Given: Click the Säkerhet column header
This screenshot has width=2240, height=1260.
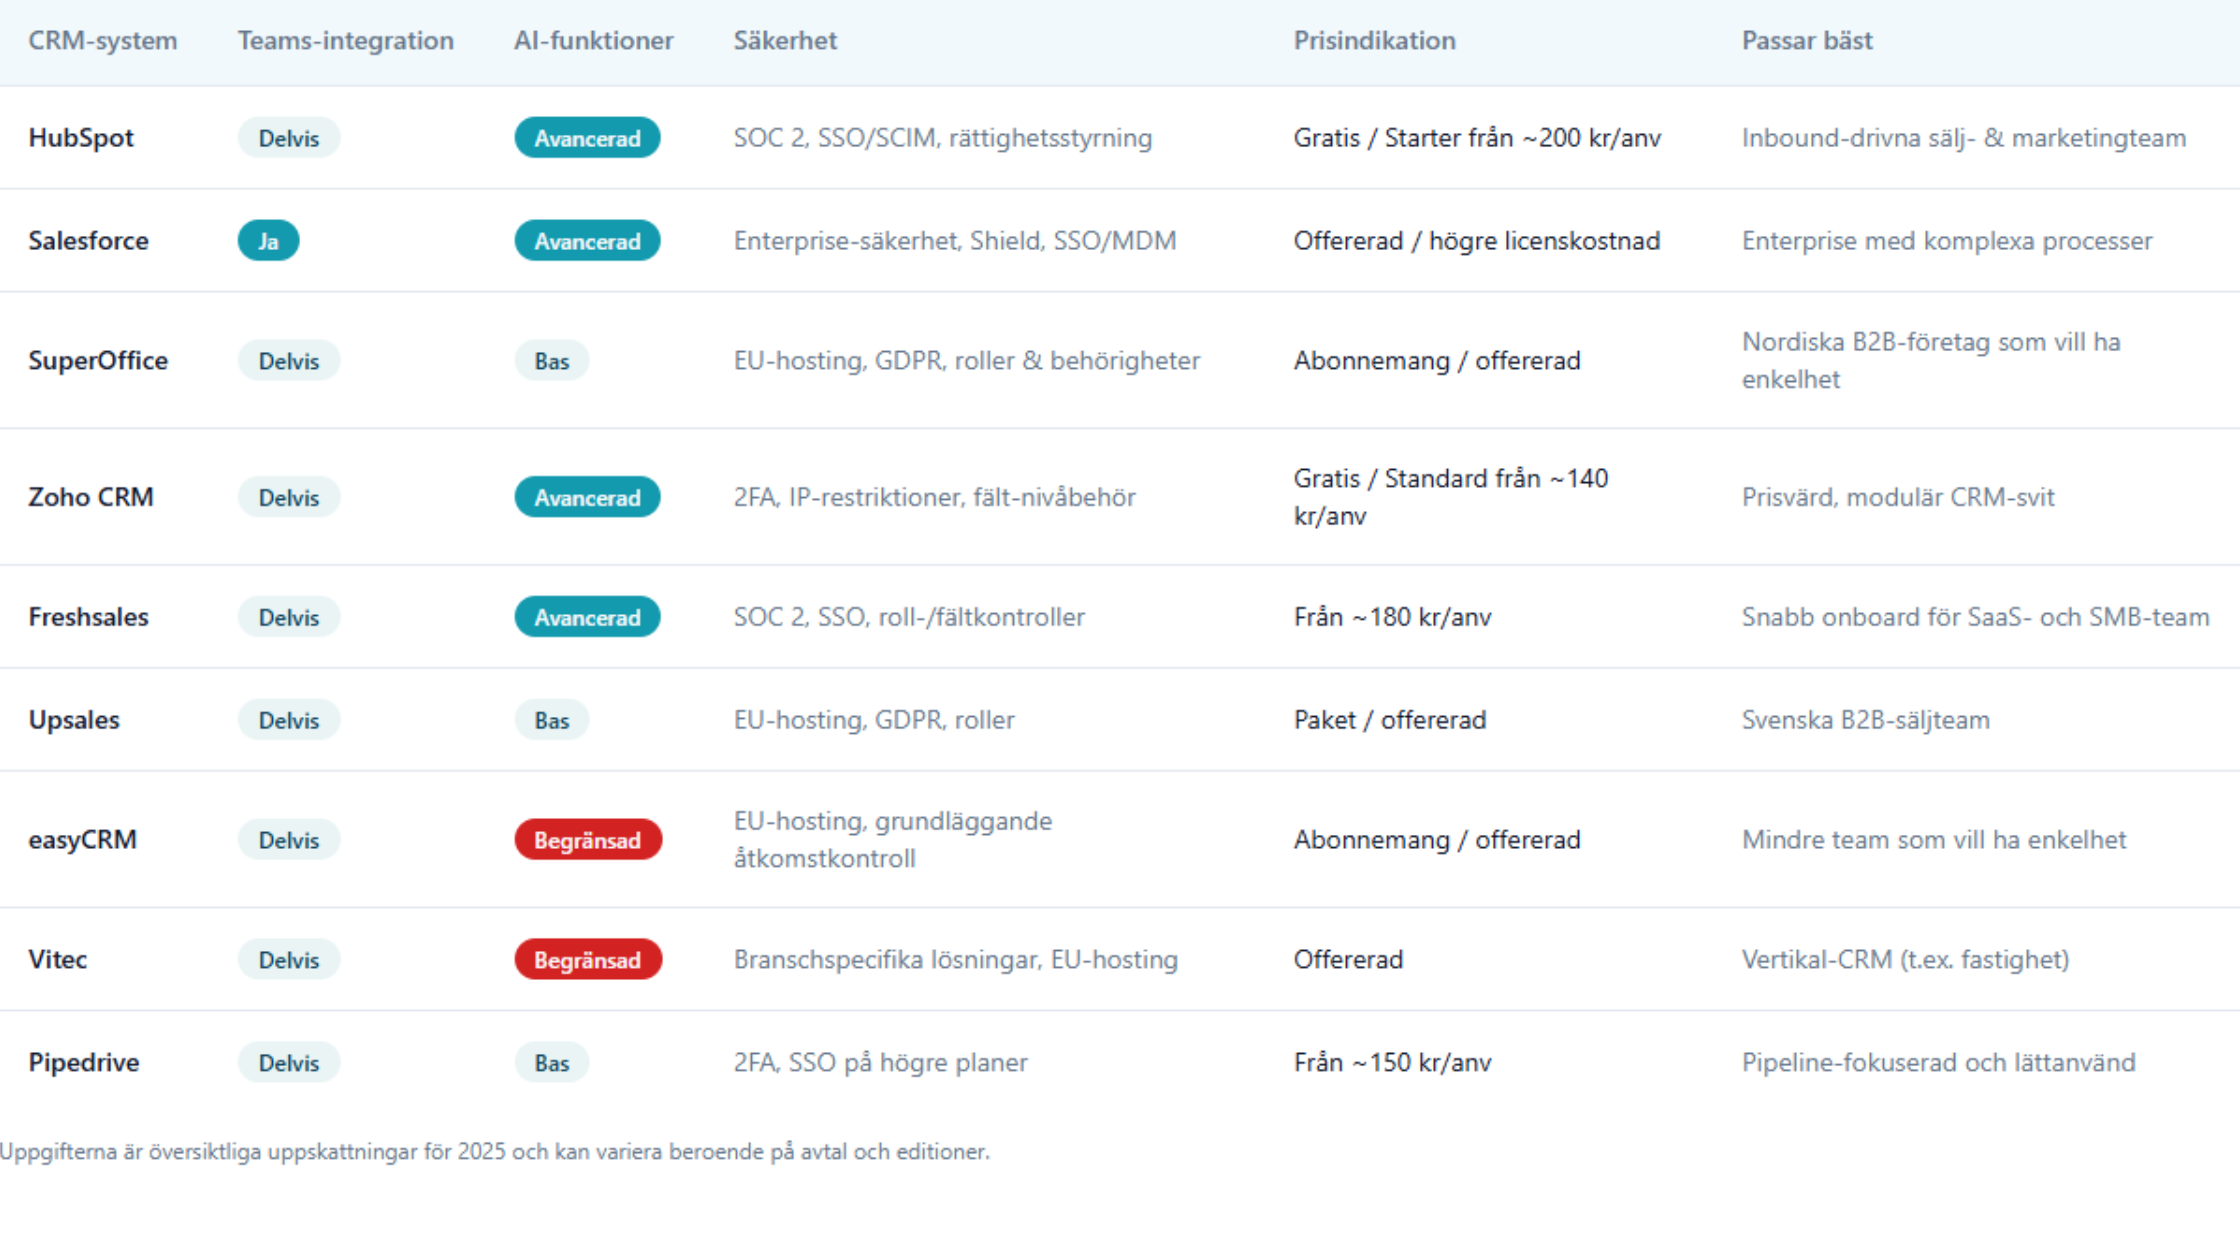Looking at the screenshot, I should [x=785, y=41].
